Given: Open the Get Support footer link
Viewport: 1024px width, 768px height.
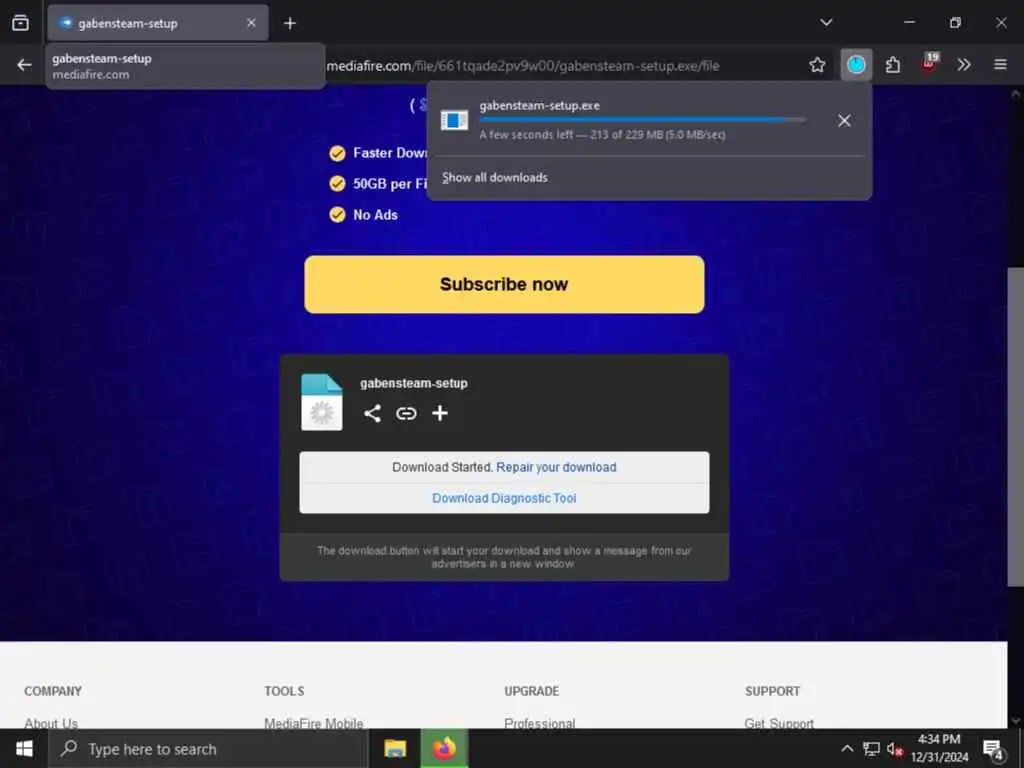Looking at the screenshot, I should tap(779, 723).
